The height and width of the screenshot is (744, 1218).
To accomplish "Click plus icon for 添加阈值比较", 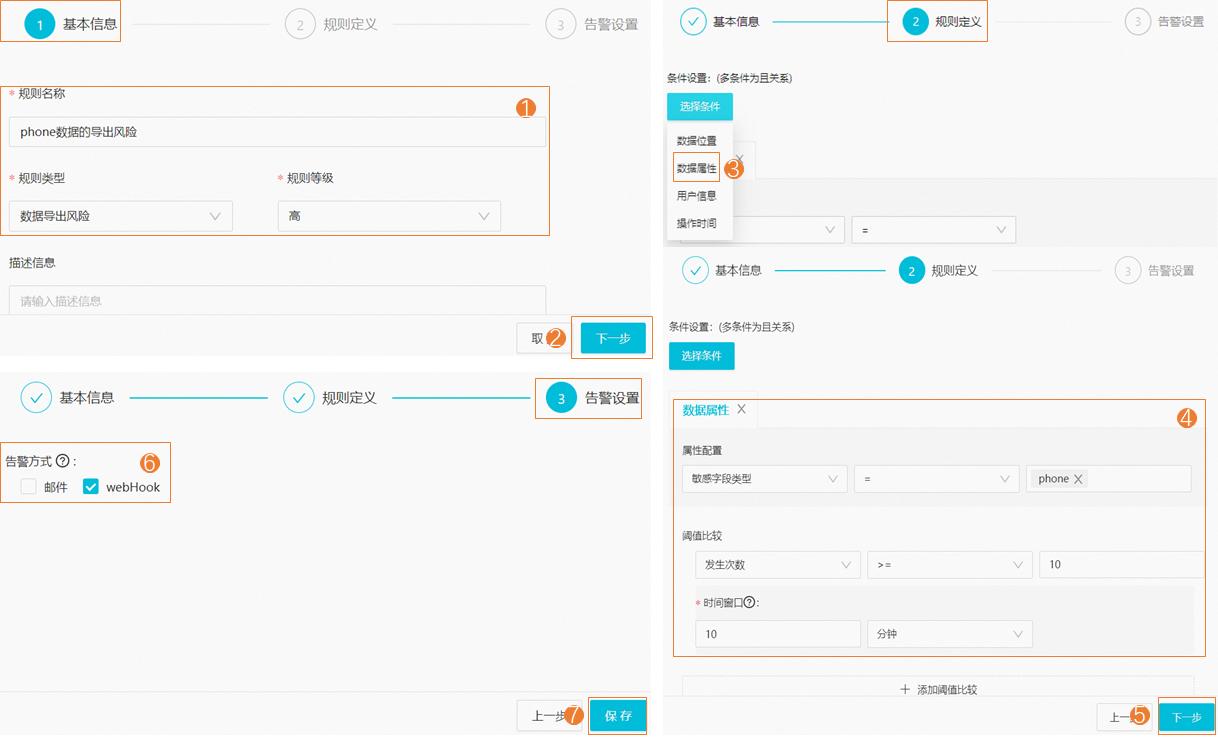I will pos(905,689).
